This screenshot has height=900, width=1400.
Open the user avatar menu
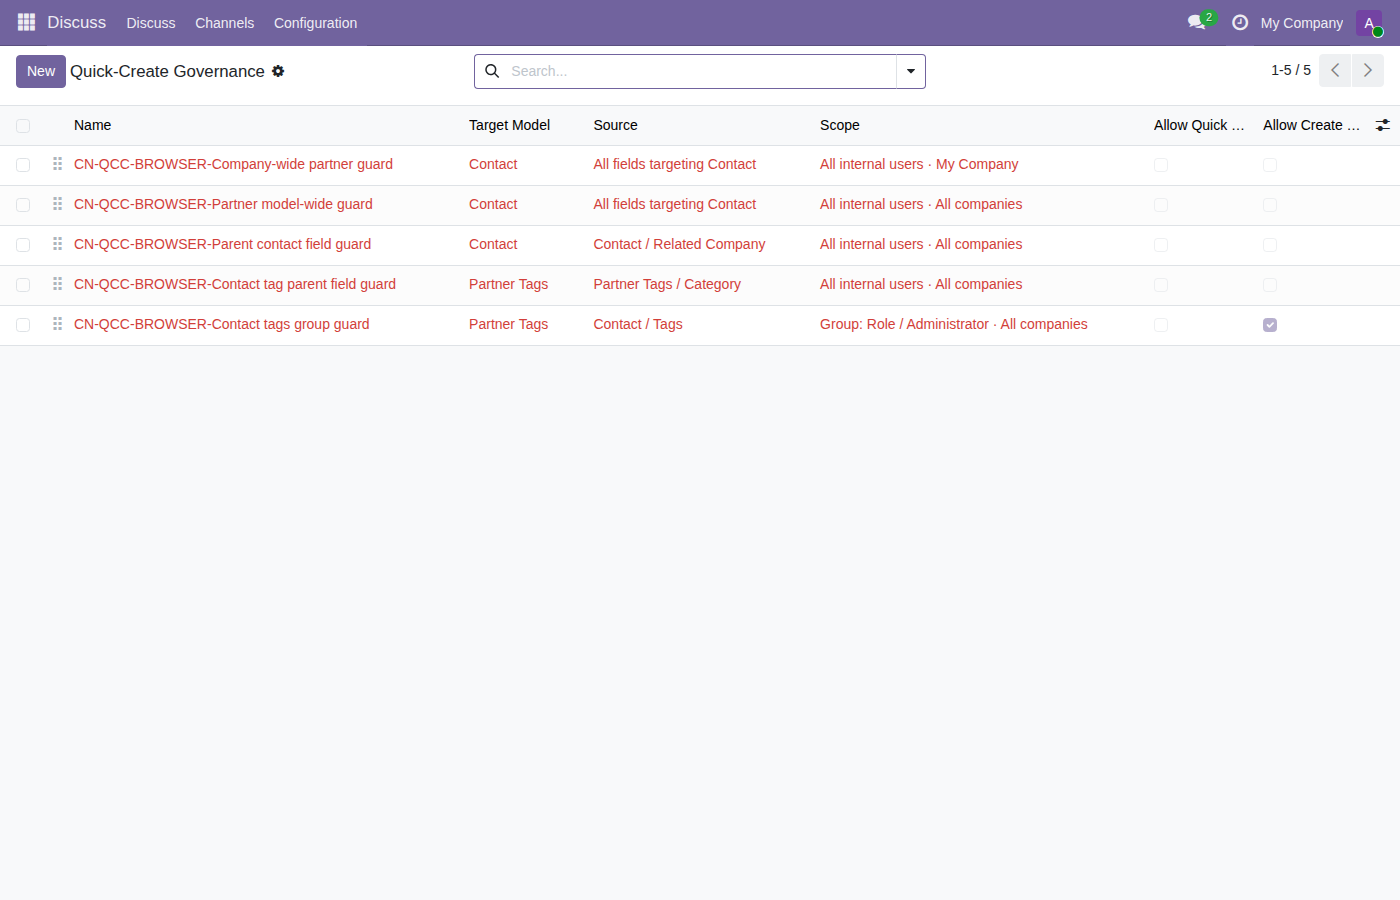[x=1369, y=23]
